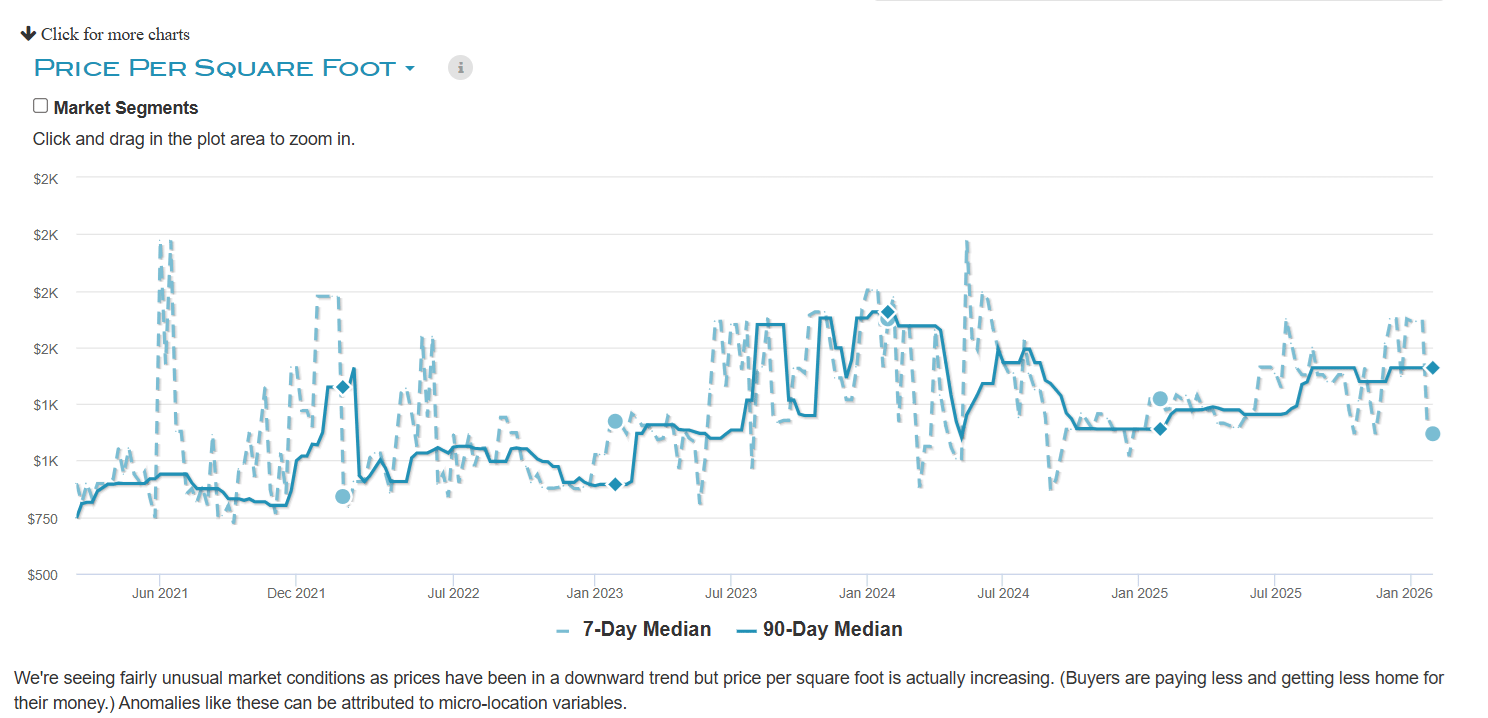This screenshot has width=1488, height=718.
Task: Hide the 90-Day Median legend series
Action: coord(832,629)
